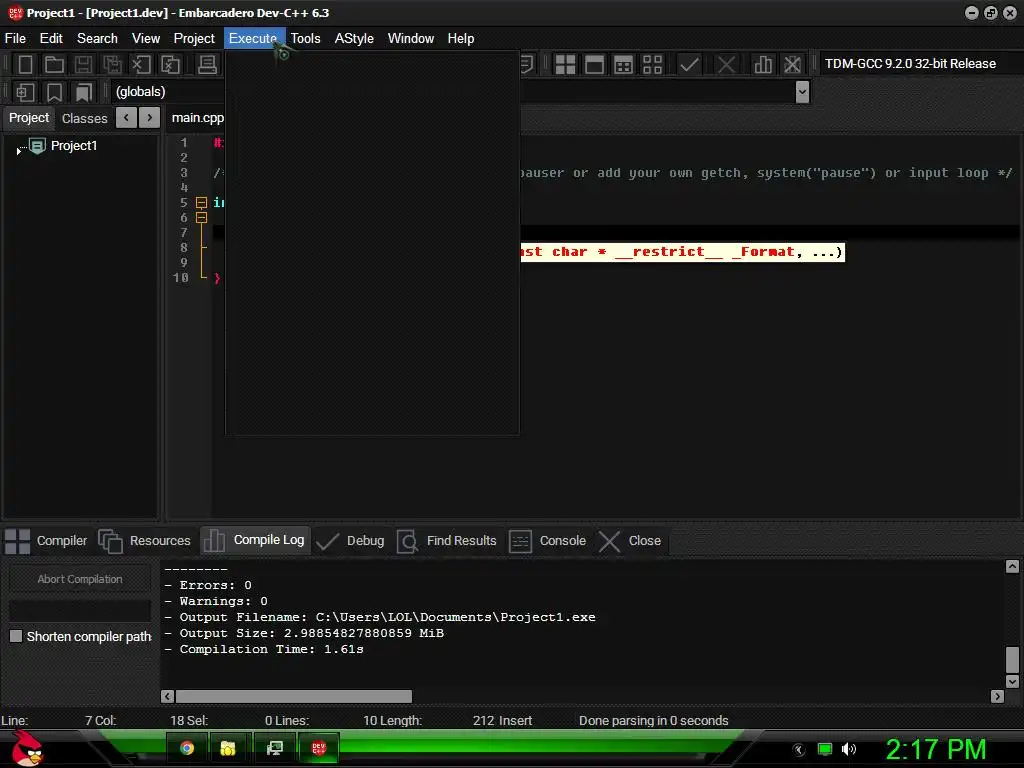Click the volume speaker tray icon
The image size is (1024, 768).
point(849,749)
